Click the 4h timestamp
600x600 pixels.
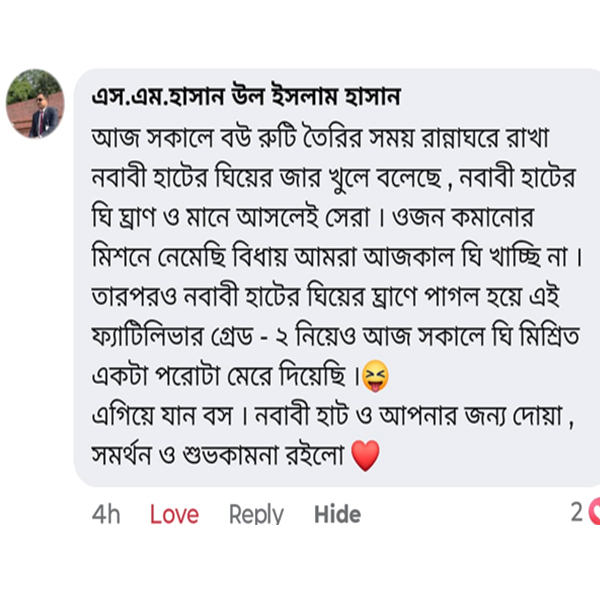click(x=106, y=514)
